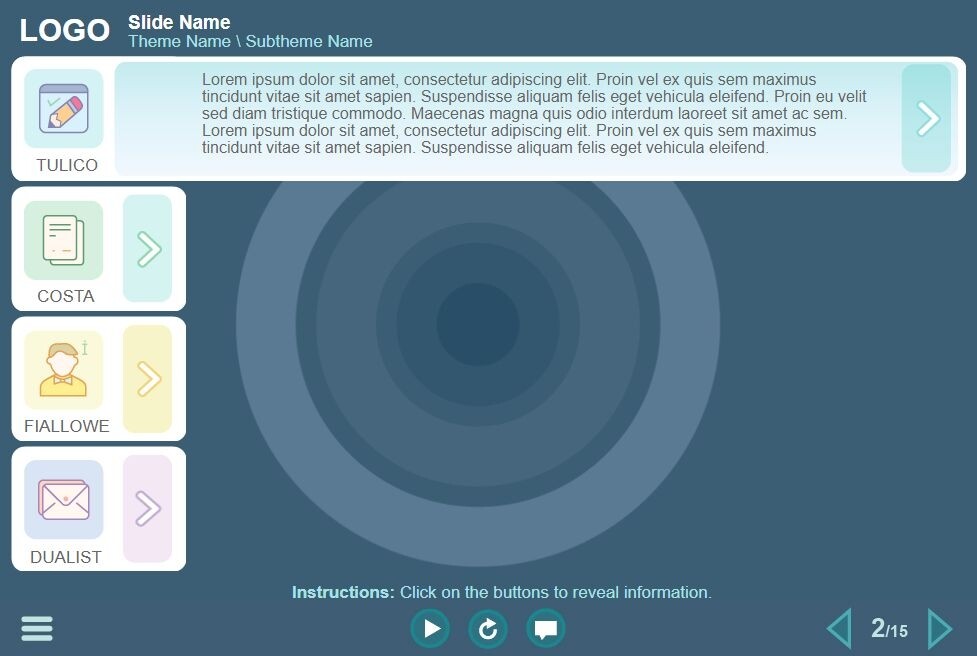Click the Lorem ipsum text in TULICO panel

point(535,113)
